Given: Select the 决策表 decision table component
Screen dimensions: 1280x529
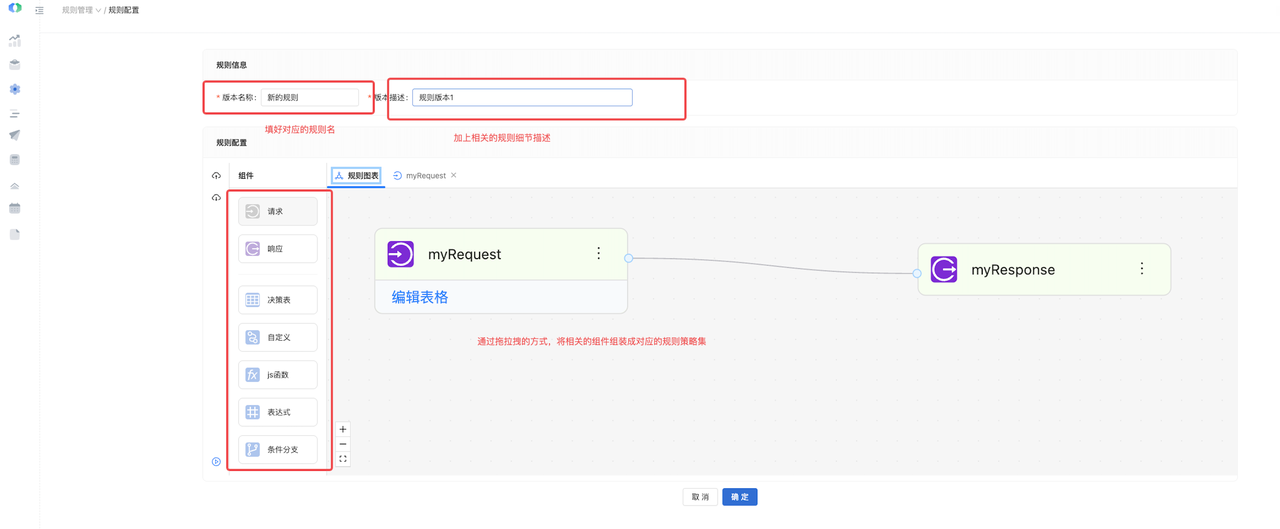Looking at the screenshot, I should (278, 300).
